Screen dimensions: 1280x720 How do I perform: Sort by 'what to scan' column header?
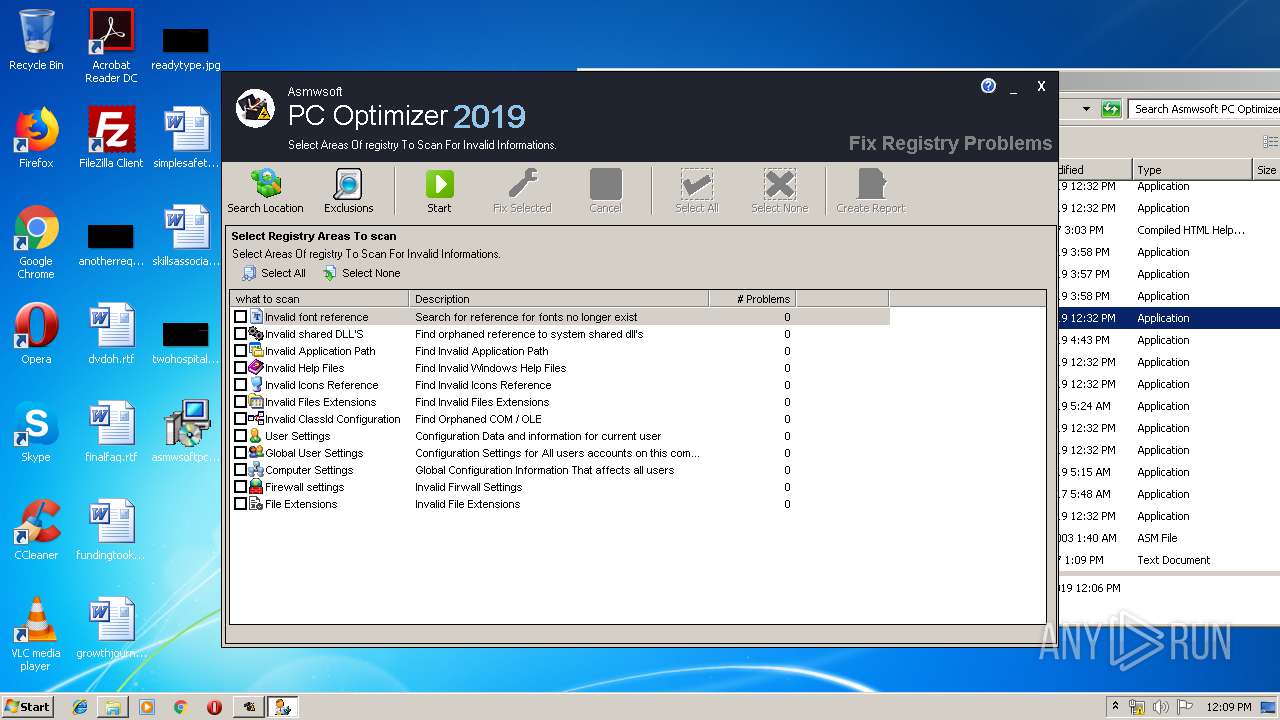[319, 299]
